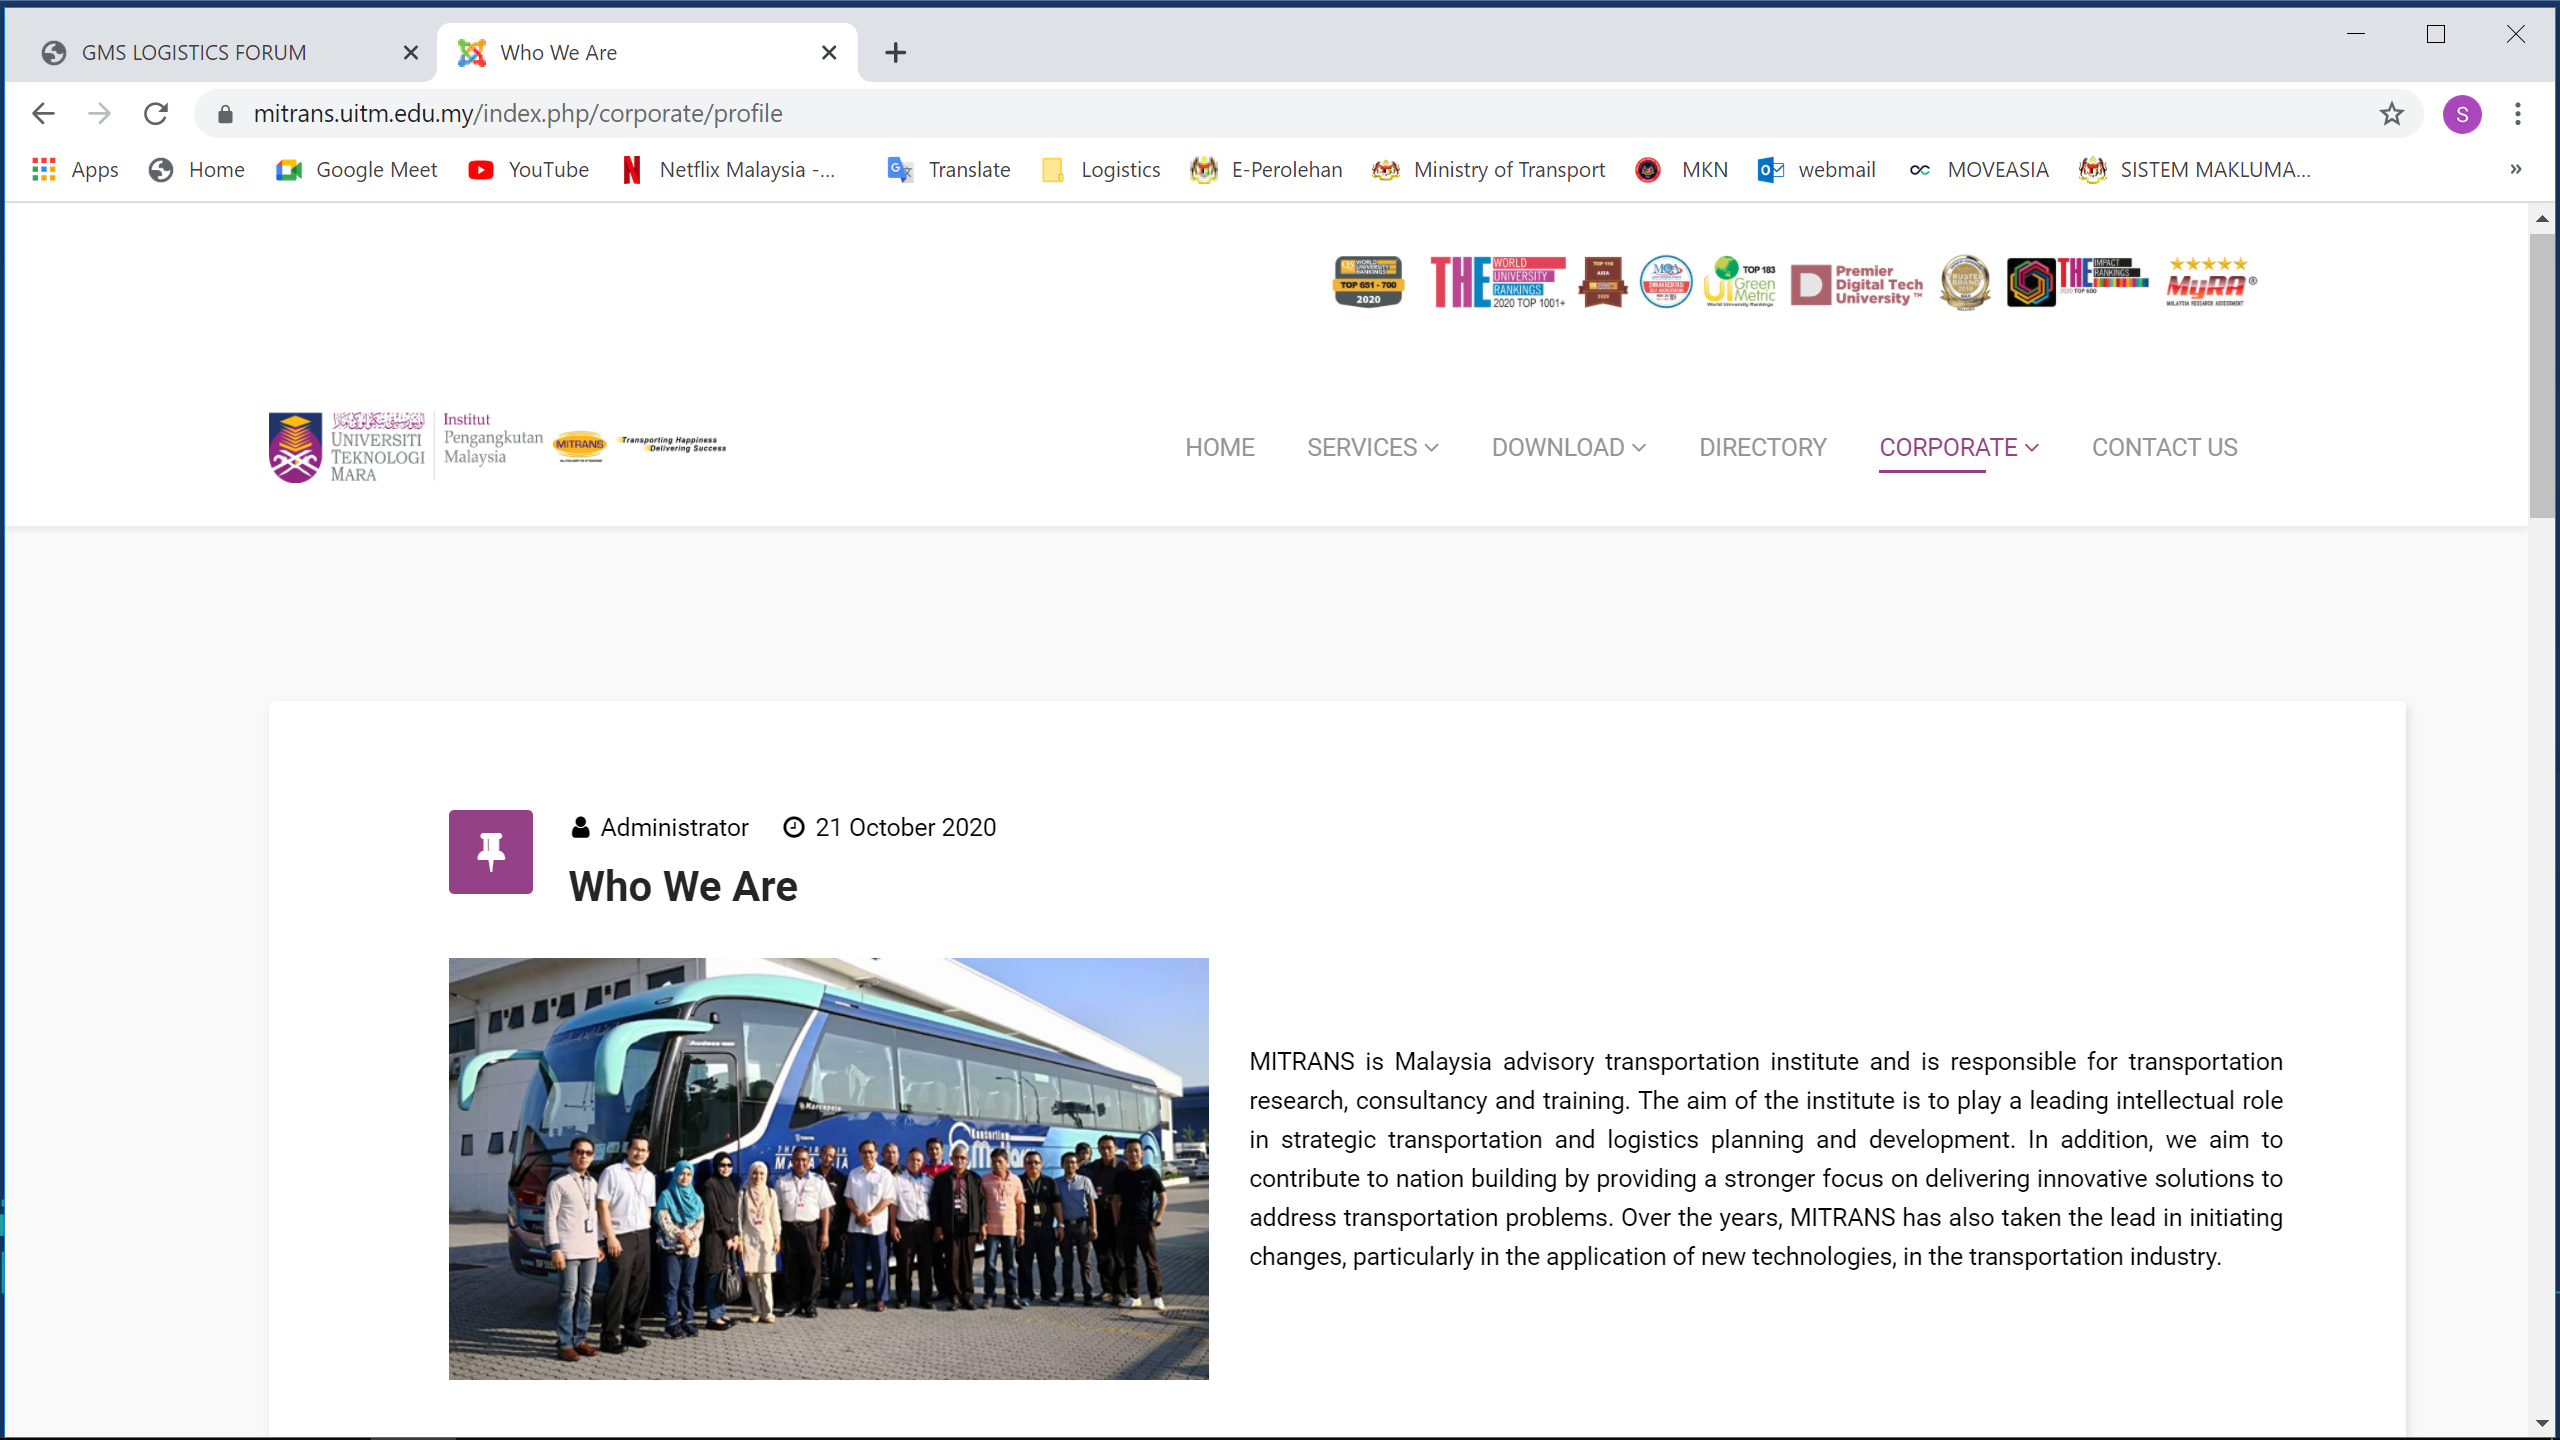The image size is (2560, 1440).
Task: Click the MyRA five-star logo
Action: (x=2210, y=282)
